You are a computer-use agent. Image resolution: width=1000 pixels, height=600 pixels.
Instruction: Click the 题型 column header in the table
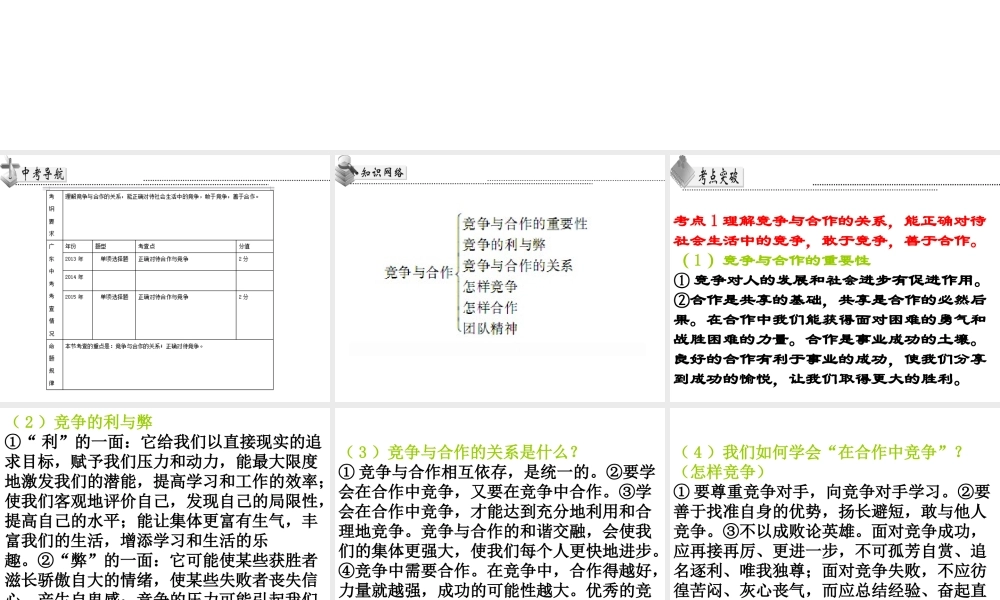click(x=101, y=246)
